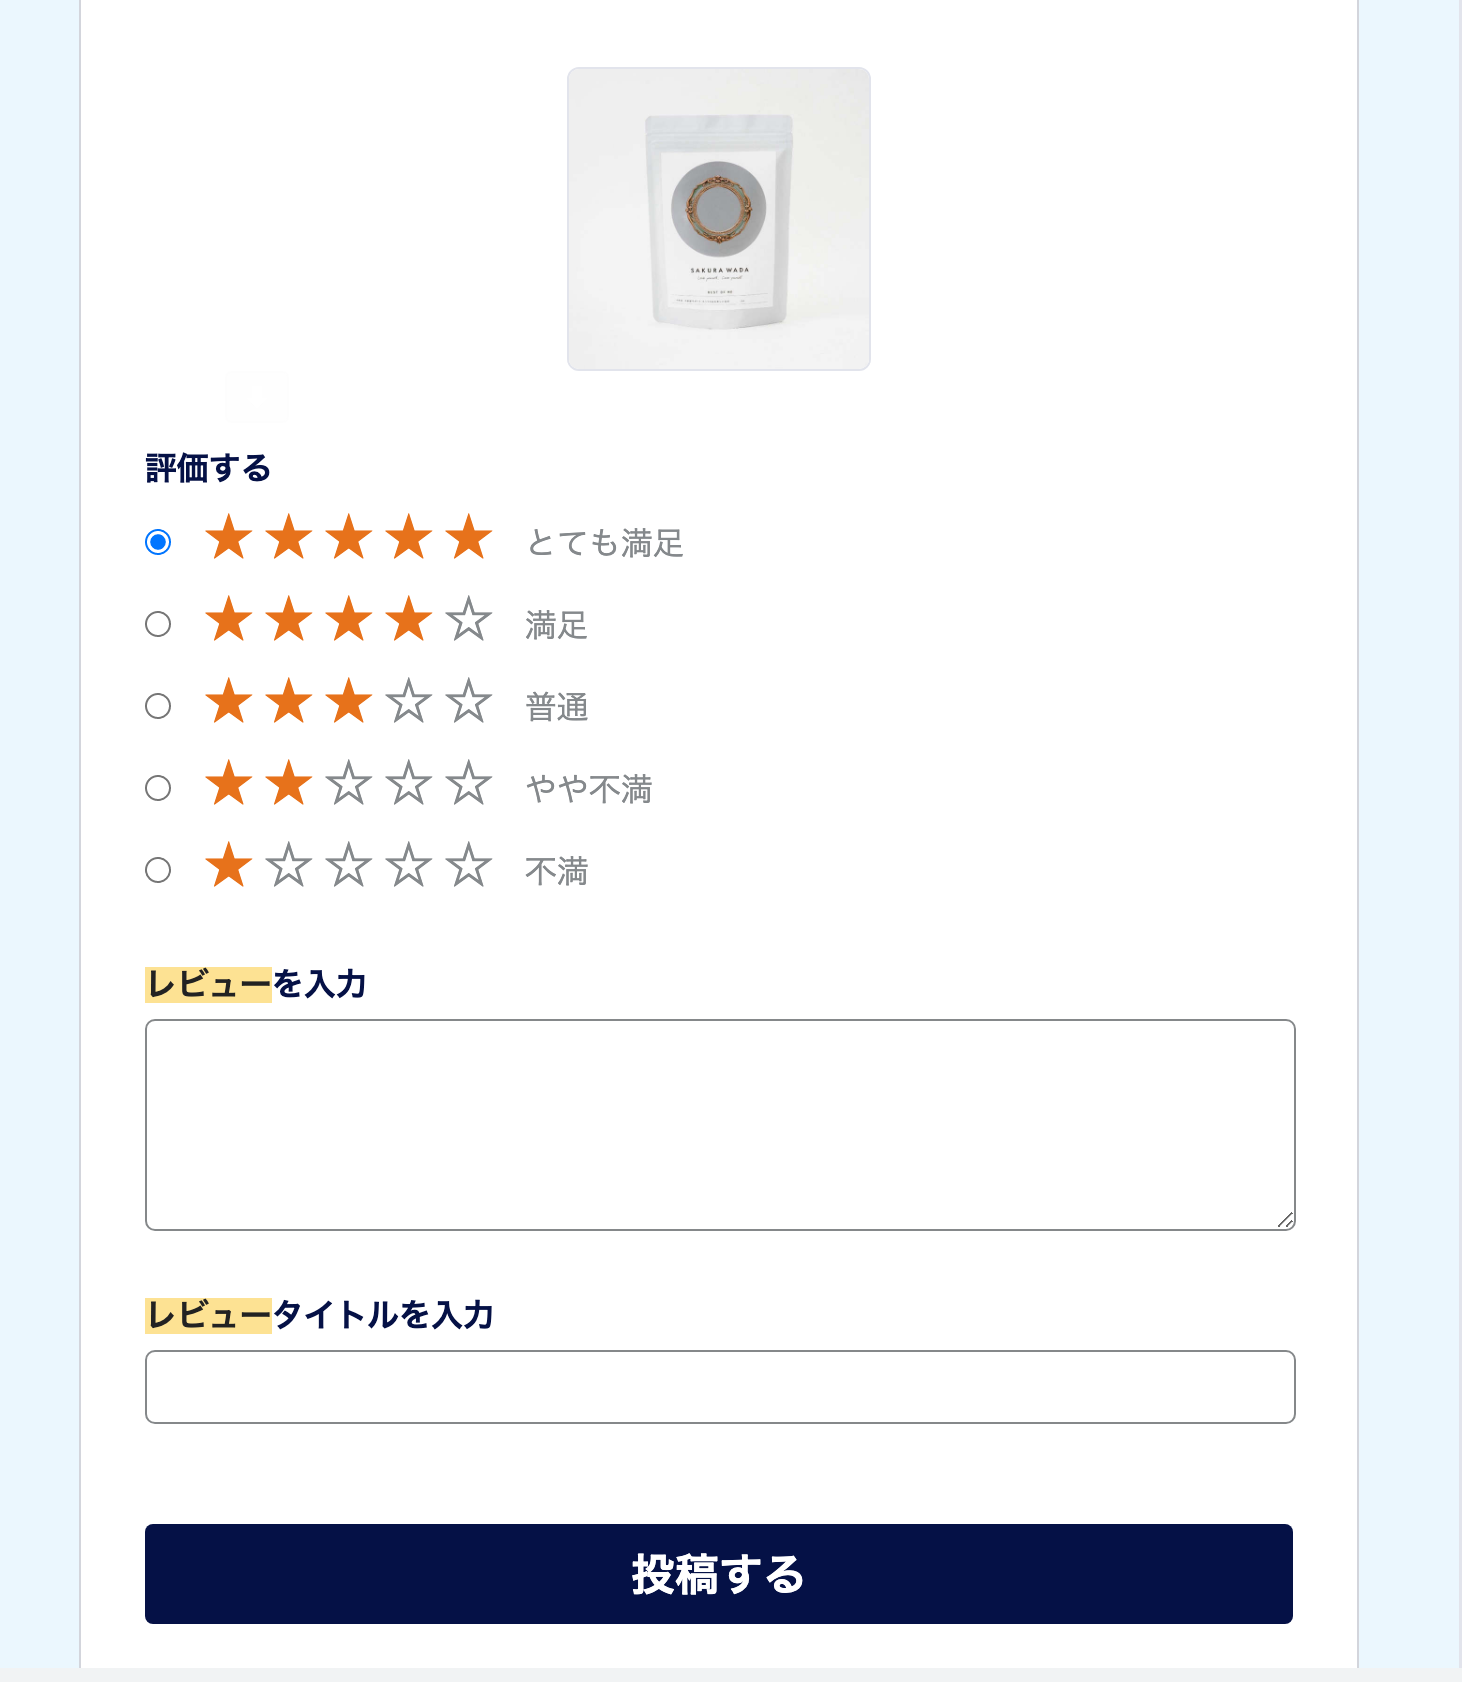
Task: Select the two-star やや不満 radio button
Action: 158,788
